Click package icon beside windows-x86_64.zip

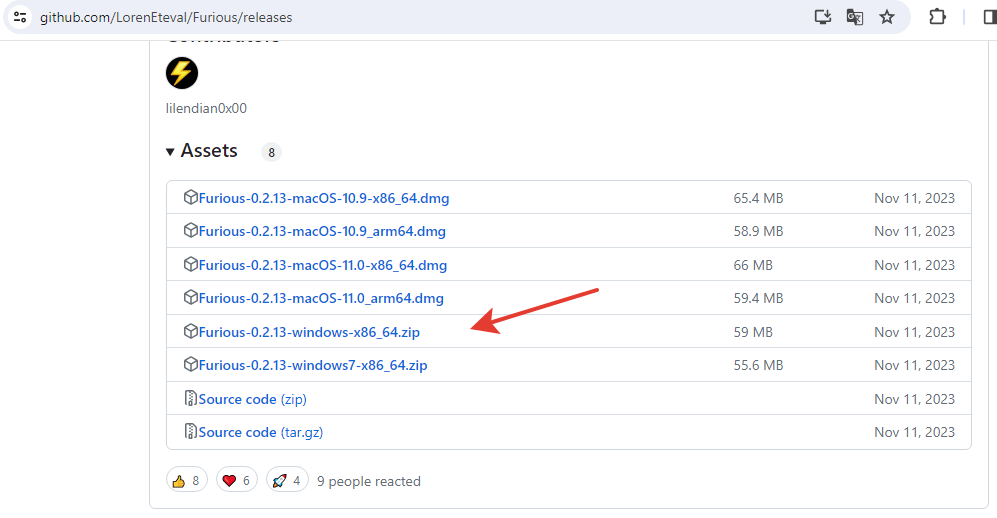(x=190, y=331)
